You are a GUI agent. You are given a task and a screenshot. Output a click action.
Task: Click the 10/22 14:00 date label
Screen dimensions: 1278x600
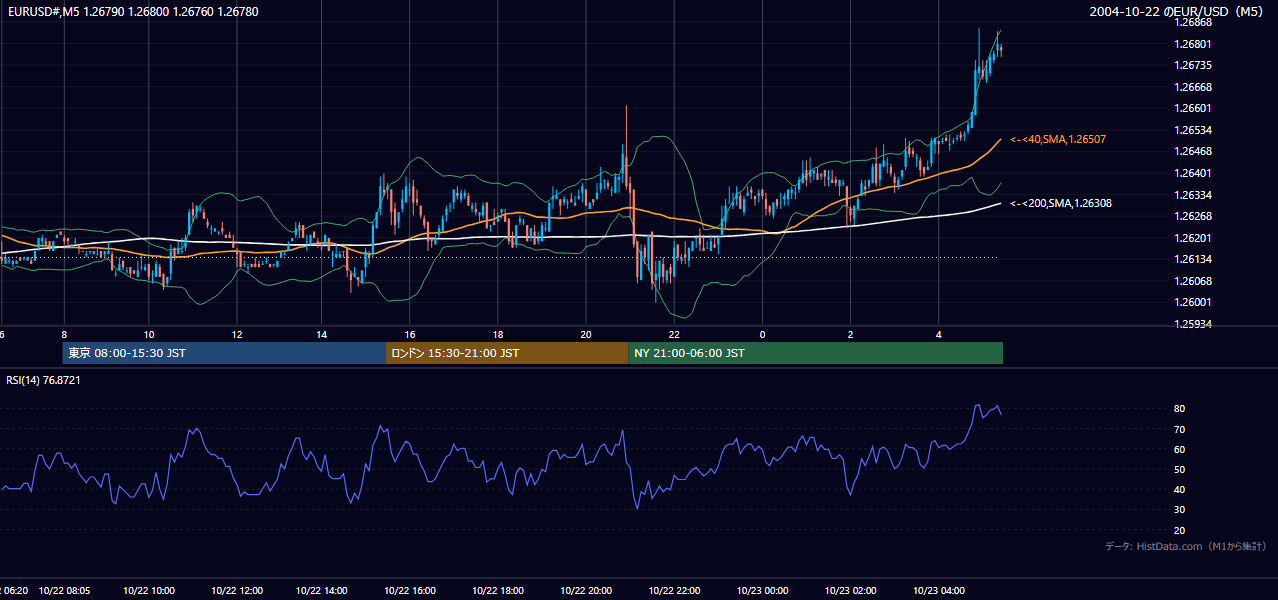coord(323,591)
